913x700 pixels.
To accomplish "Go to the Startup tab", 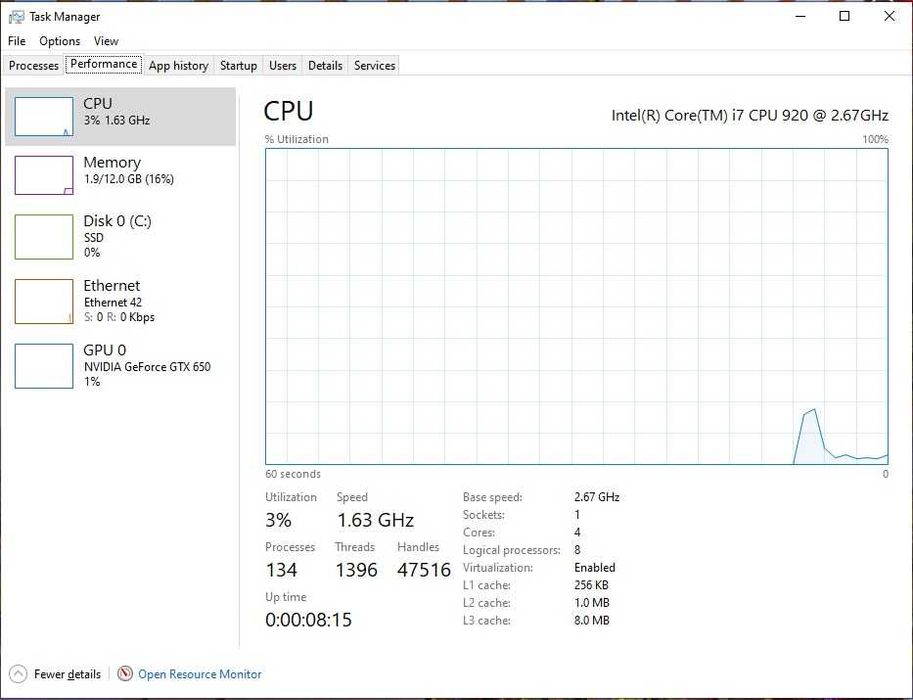I will pyautogui.click(x=238, y=66).
